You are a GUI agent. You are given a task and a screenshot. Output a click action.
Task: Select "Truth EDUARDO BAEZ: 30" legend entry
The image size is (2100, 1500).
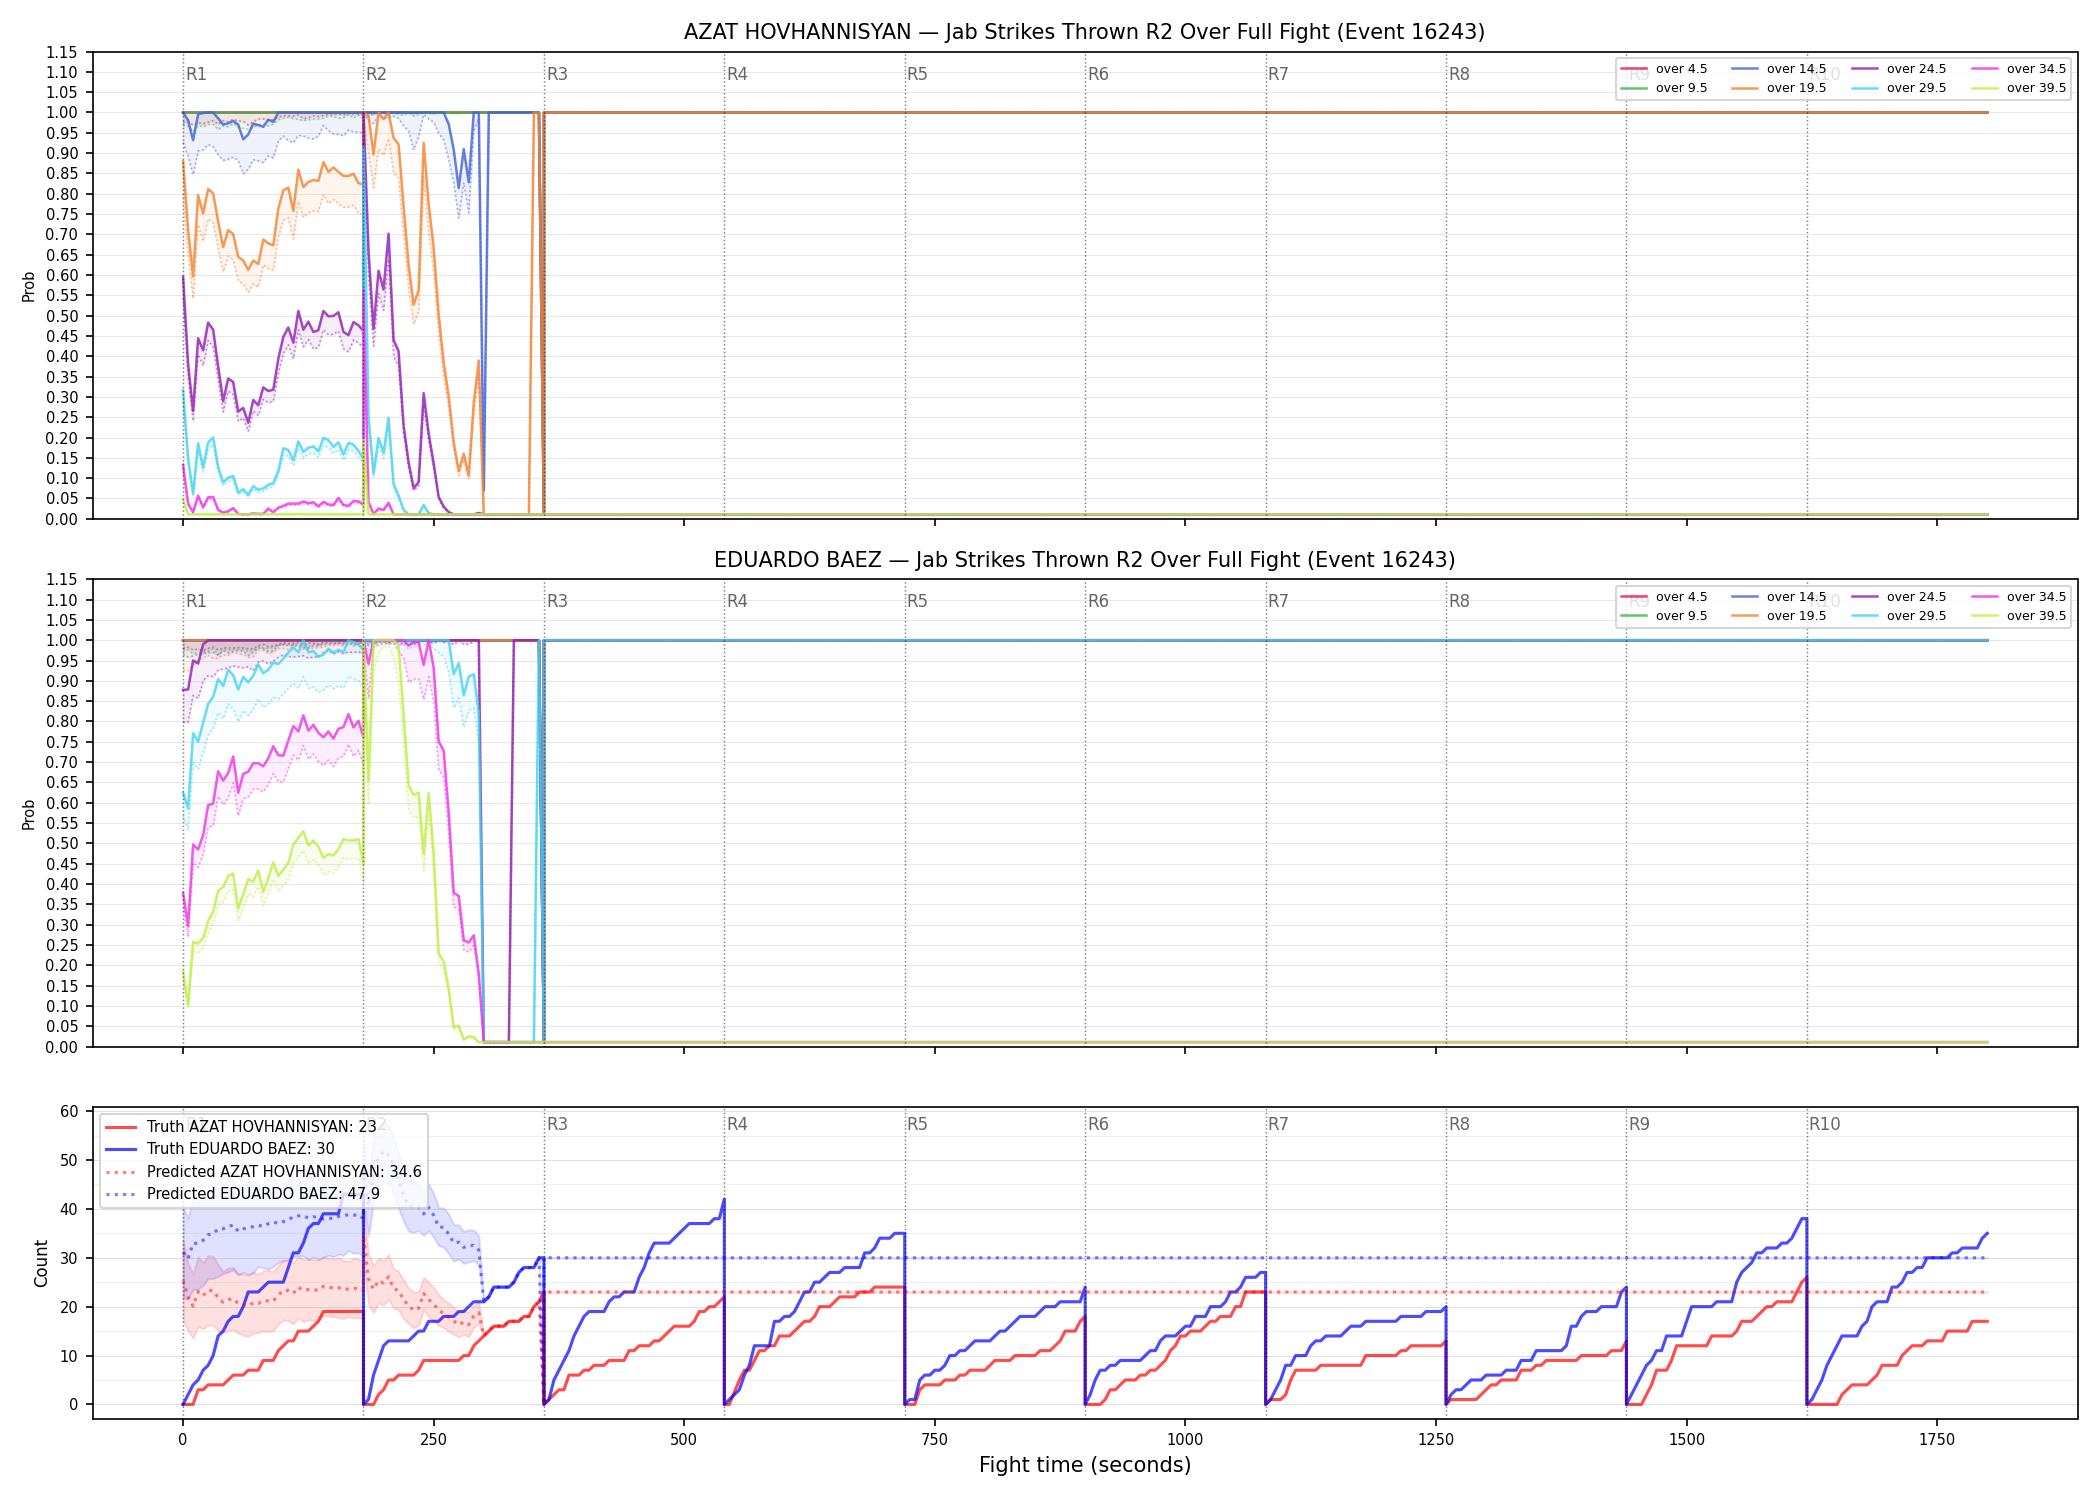click(220, 1149)
